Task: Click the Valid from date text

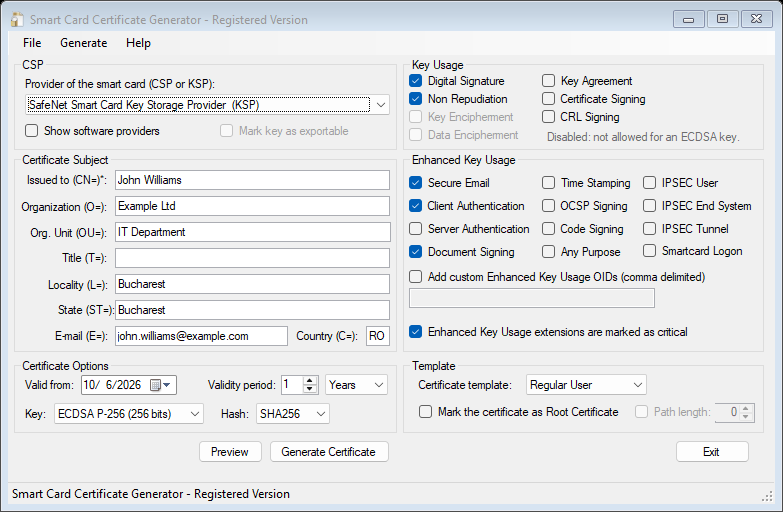Action: [x=113, y=385]
